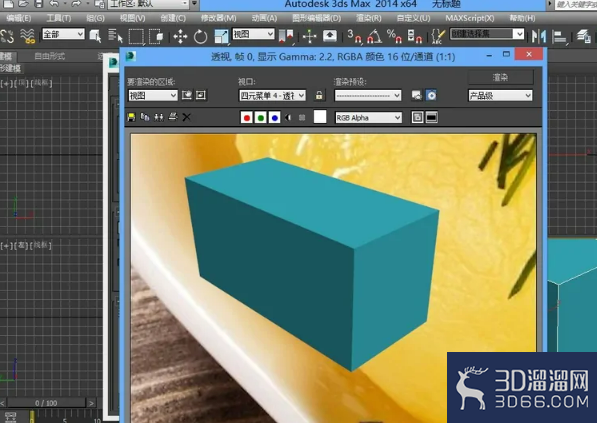Open the 帮助(H) menu
The height and width of the screenshot is (423, 597).
[522, 18]
